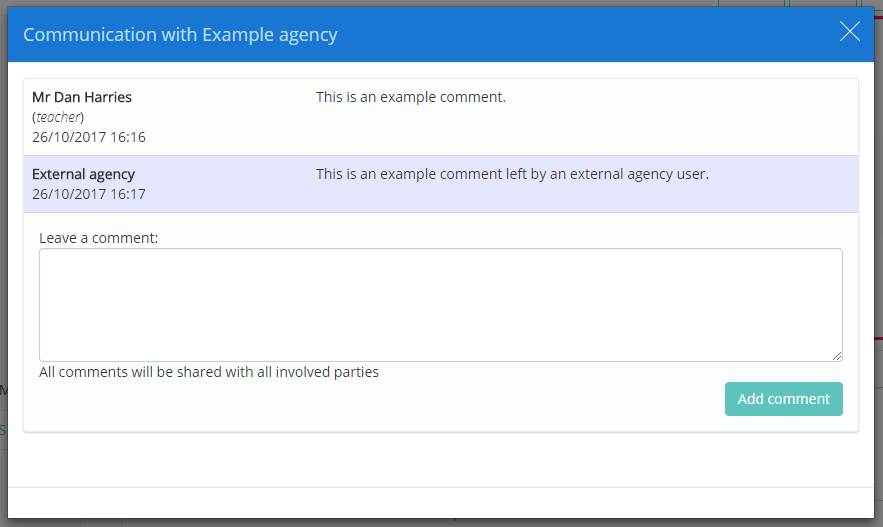Image resolution: width=883 pixels, height=527 pixels.
Task: Focus the Leave a comment text area
Action: 440,305
